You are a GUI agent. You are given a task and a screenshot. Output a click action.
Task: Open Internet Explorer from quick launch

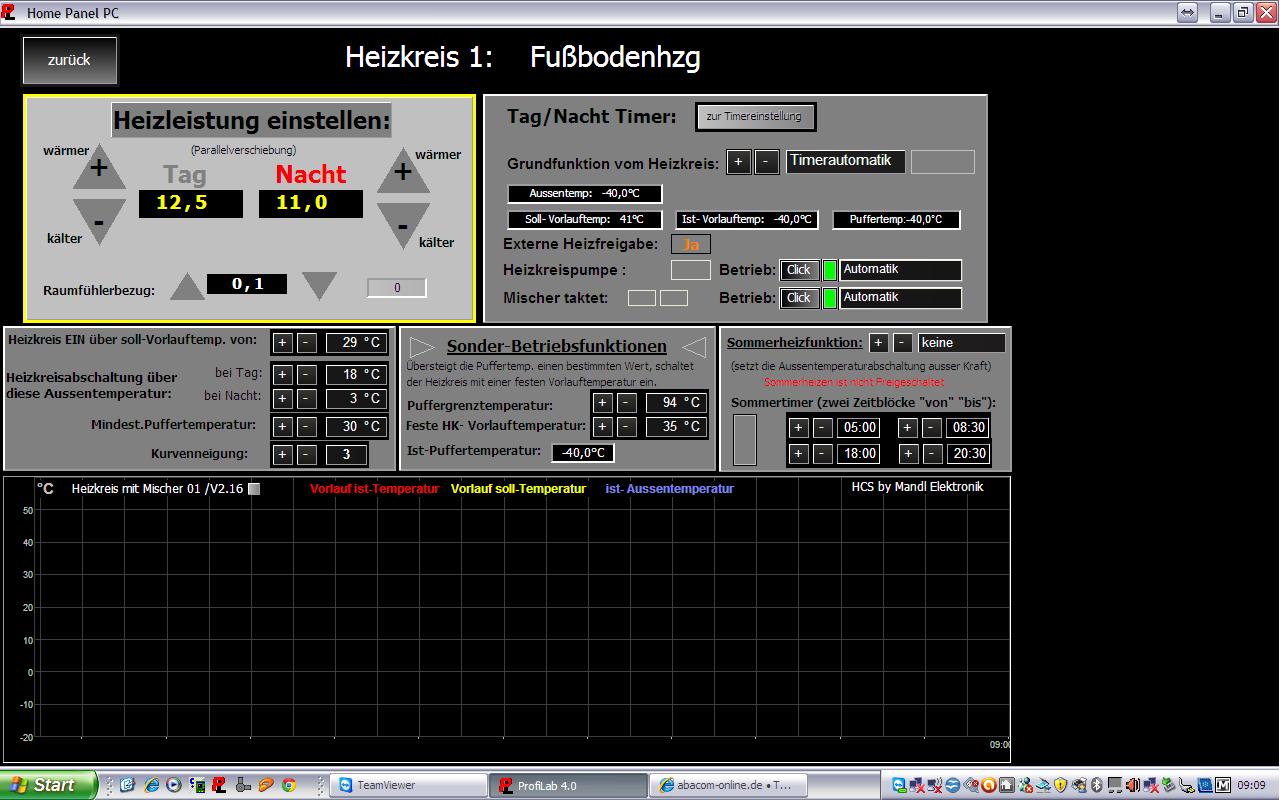152,785
